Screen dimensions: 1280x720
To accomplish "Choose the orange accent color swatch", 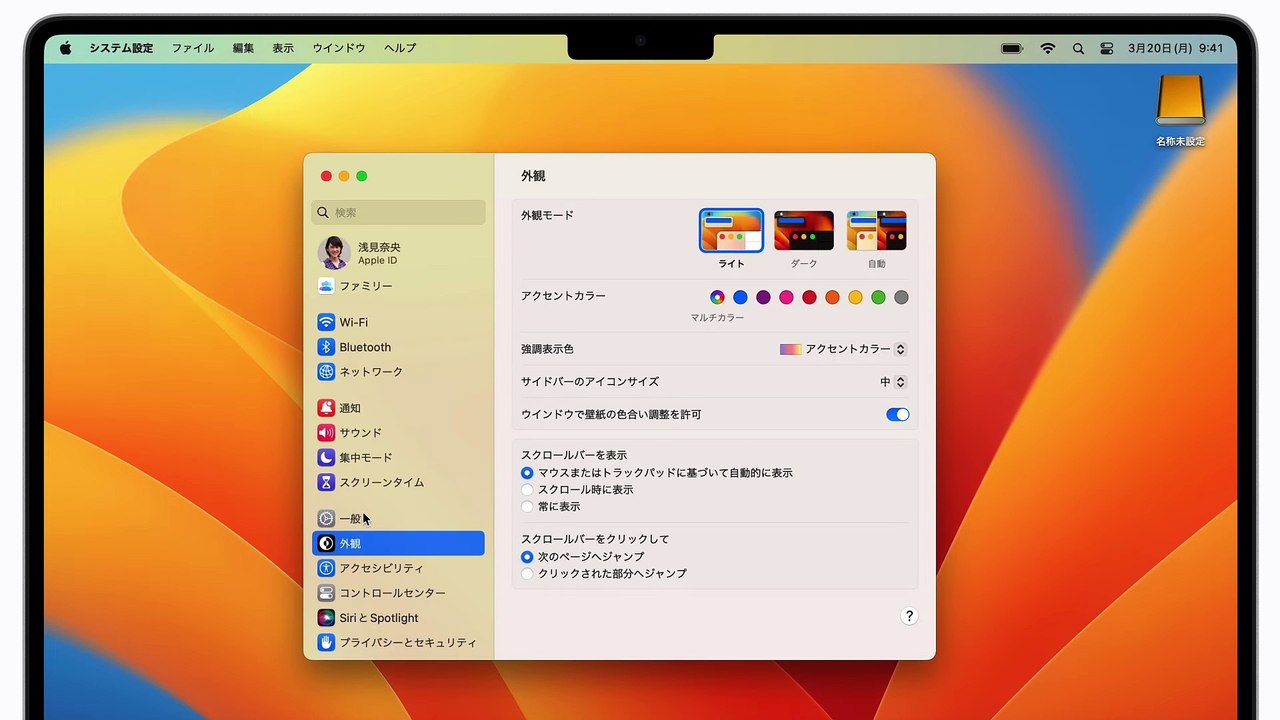I will [832, 297].
